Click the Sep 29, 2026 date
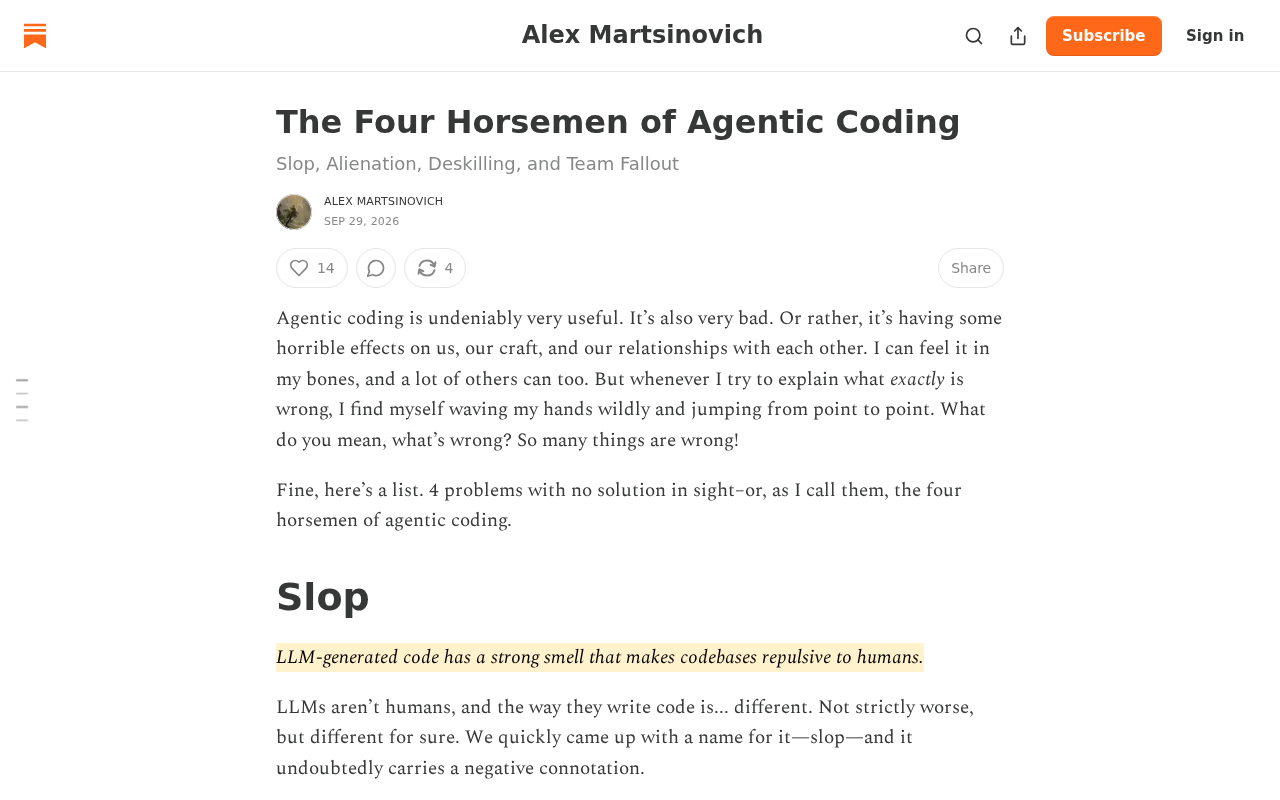Image resolution: width=1280 pixels, height=800 pixels. point(361,222)
